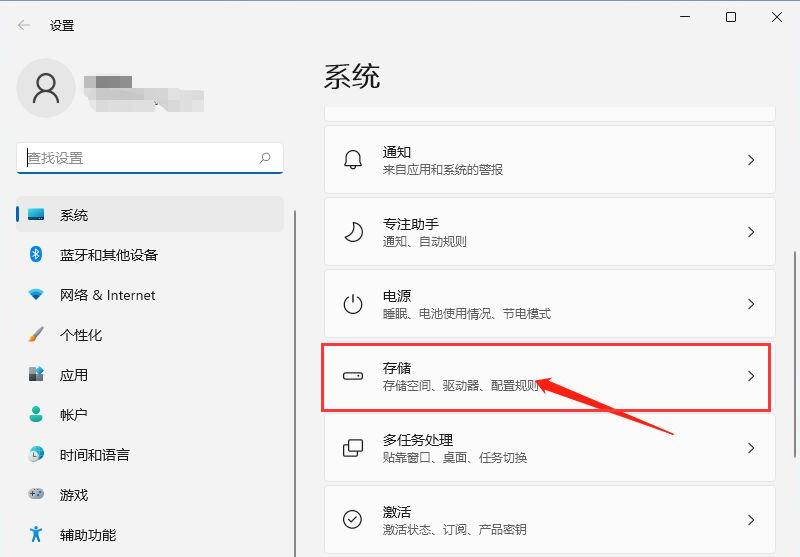Open 时间和语言 settings label

click(x=94, y=454)
